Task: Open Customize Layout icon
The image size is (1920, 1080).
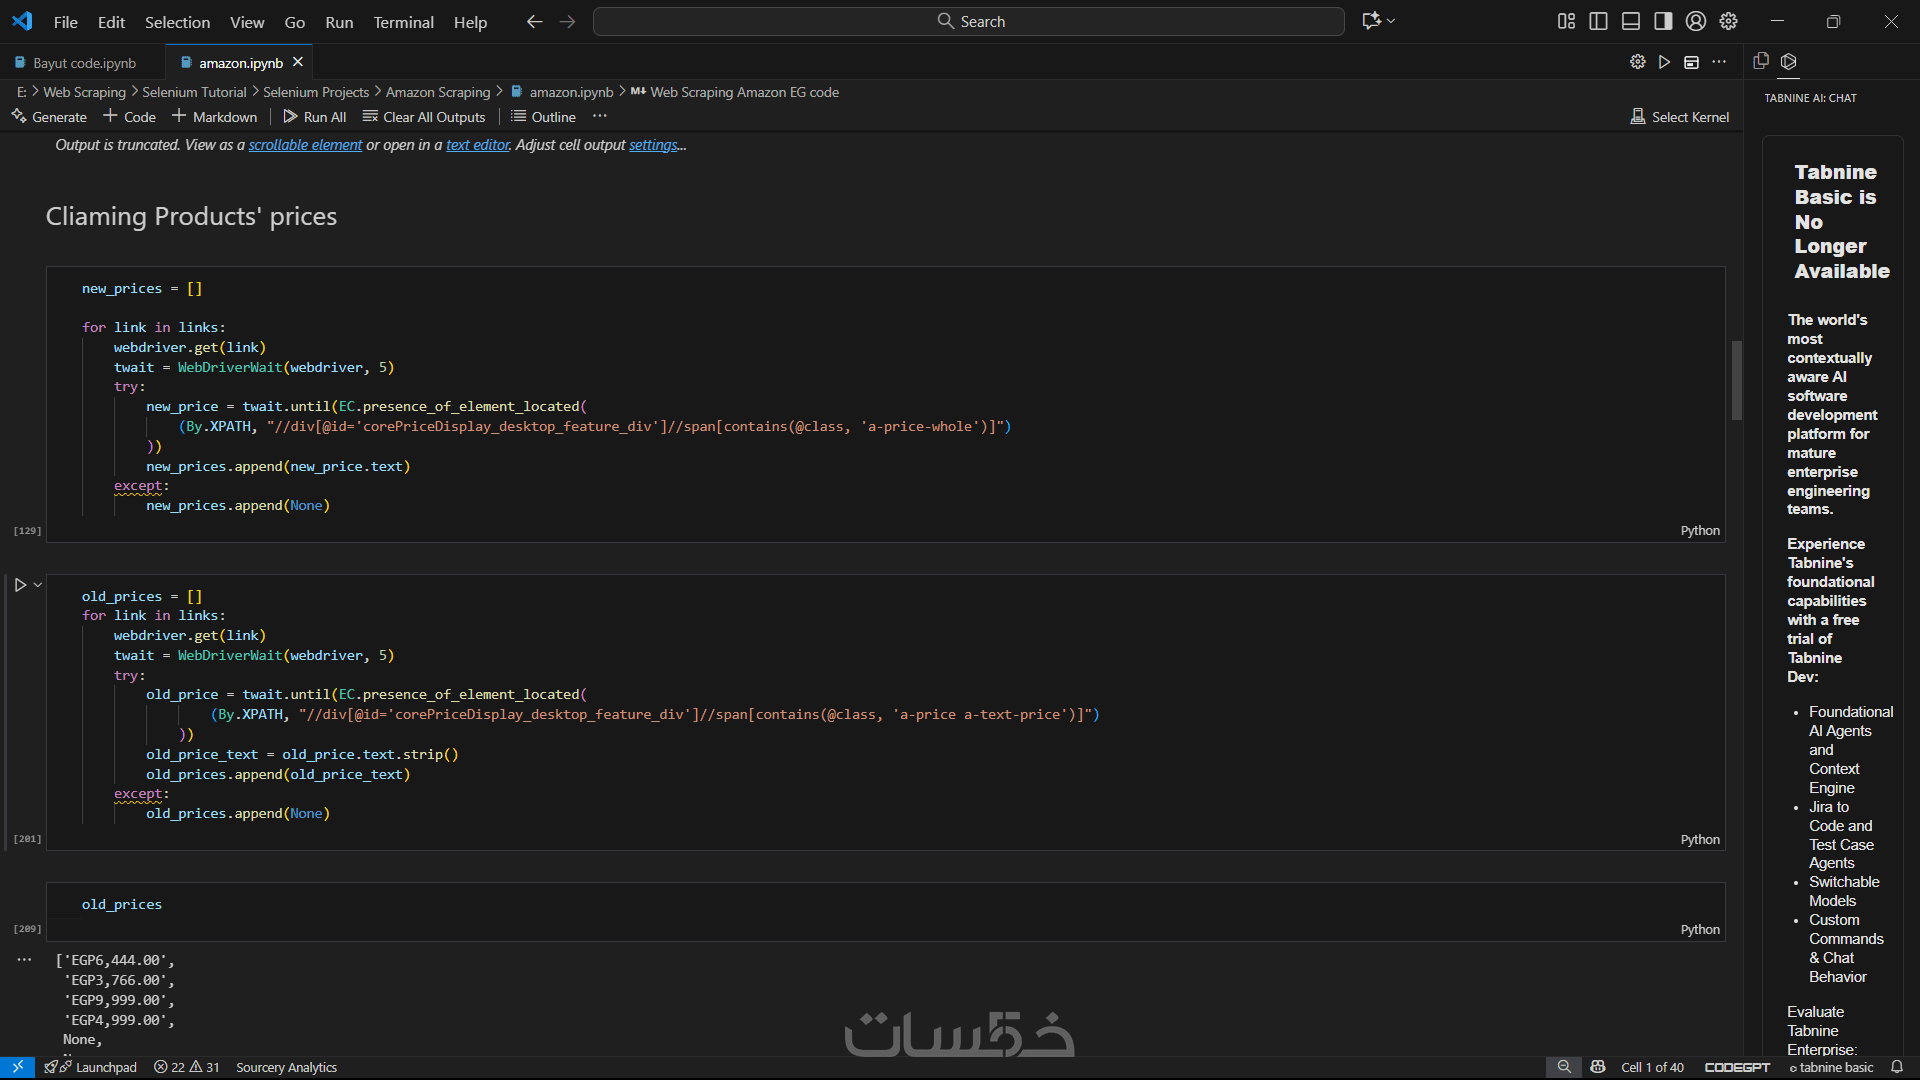Action: [x=1566, y=21]
